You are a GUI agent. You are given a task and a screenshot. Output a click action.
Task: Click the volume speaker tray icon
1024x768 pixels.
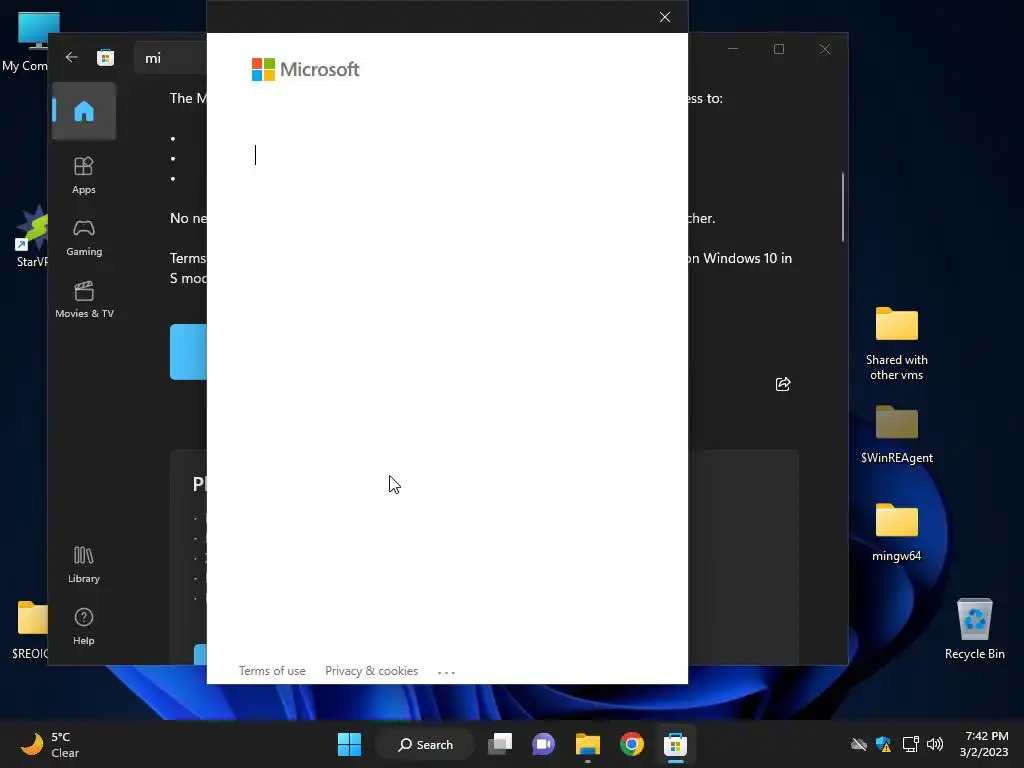coord(935,744)
